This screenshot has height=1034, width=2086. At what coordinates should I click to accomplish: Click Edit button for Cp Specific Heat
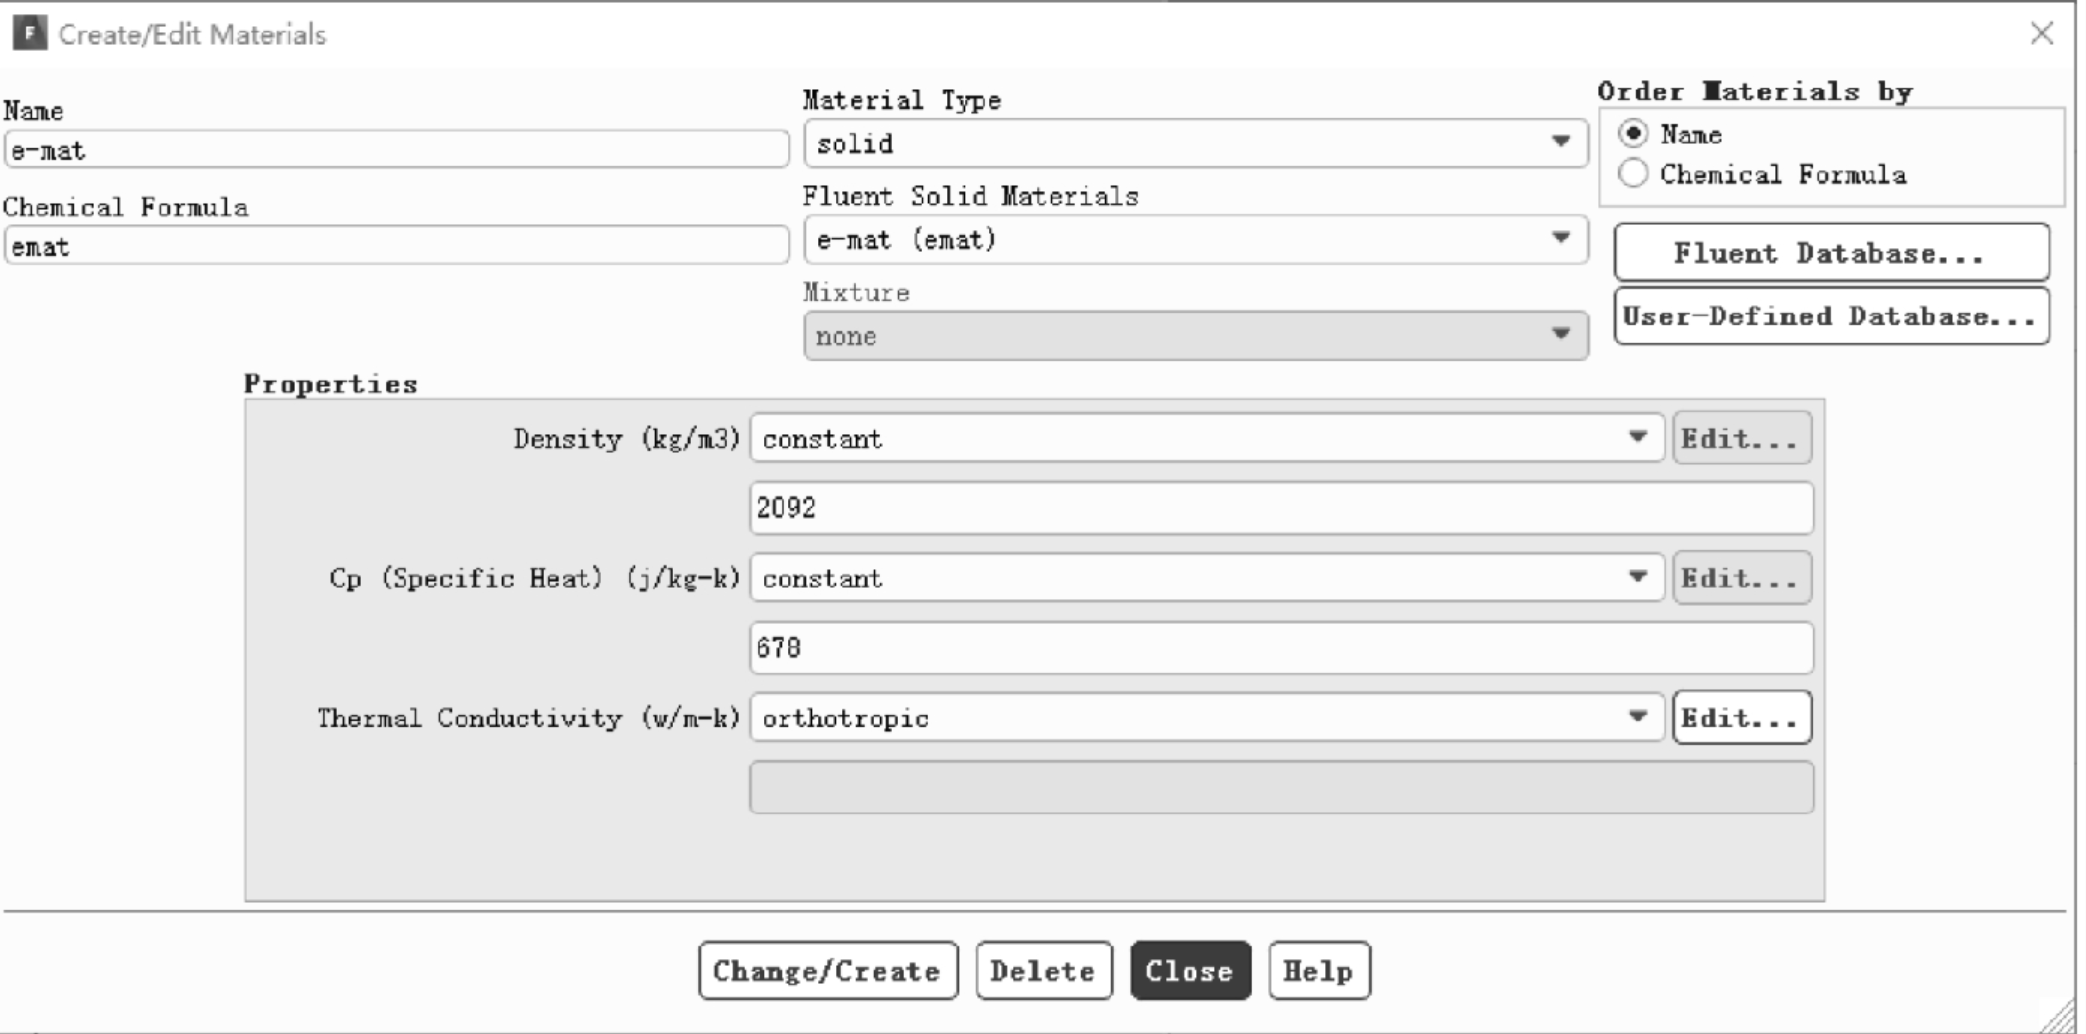tap(1741, 578)
